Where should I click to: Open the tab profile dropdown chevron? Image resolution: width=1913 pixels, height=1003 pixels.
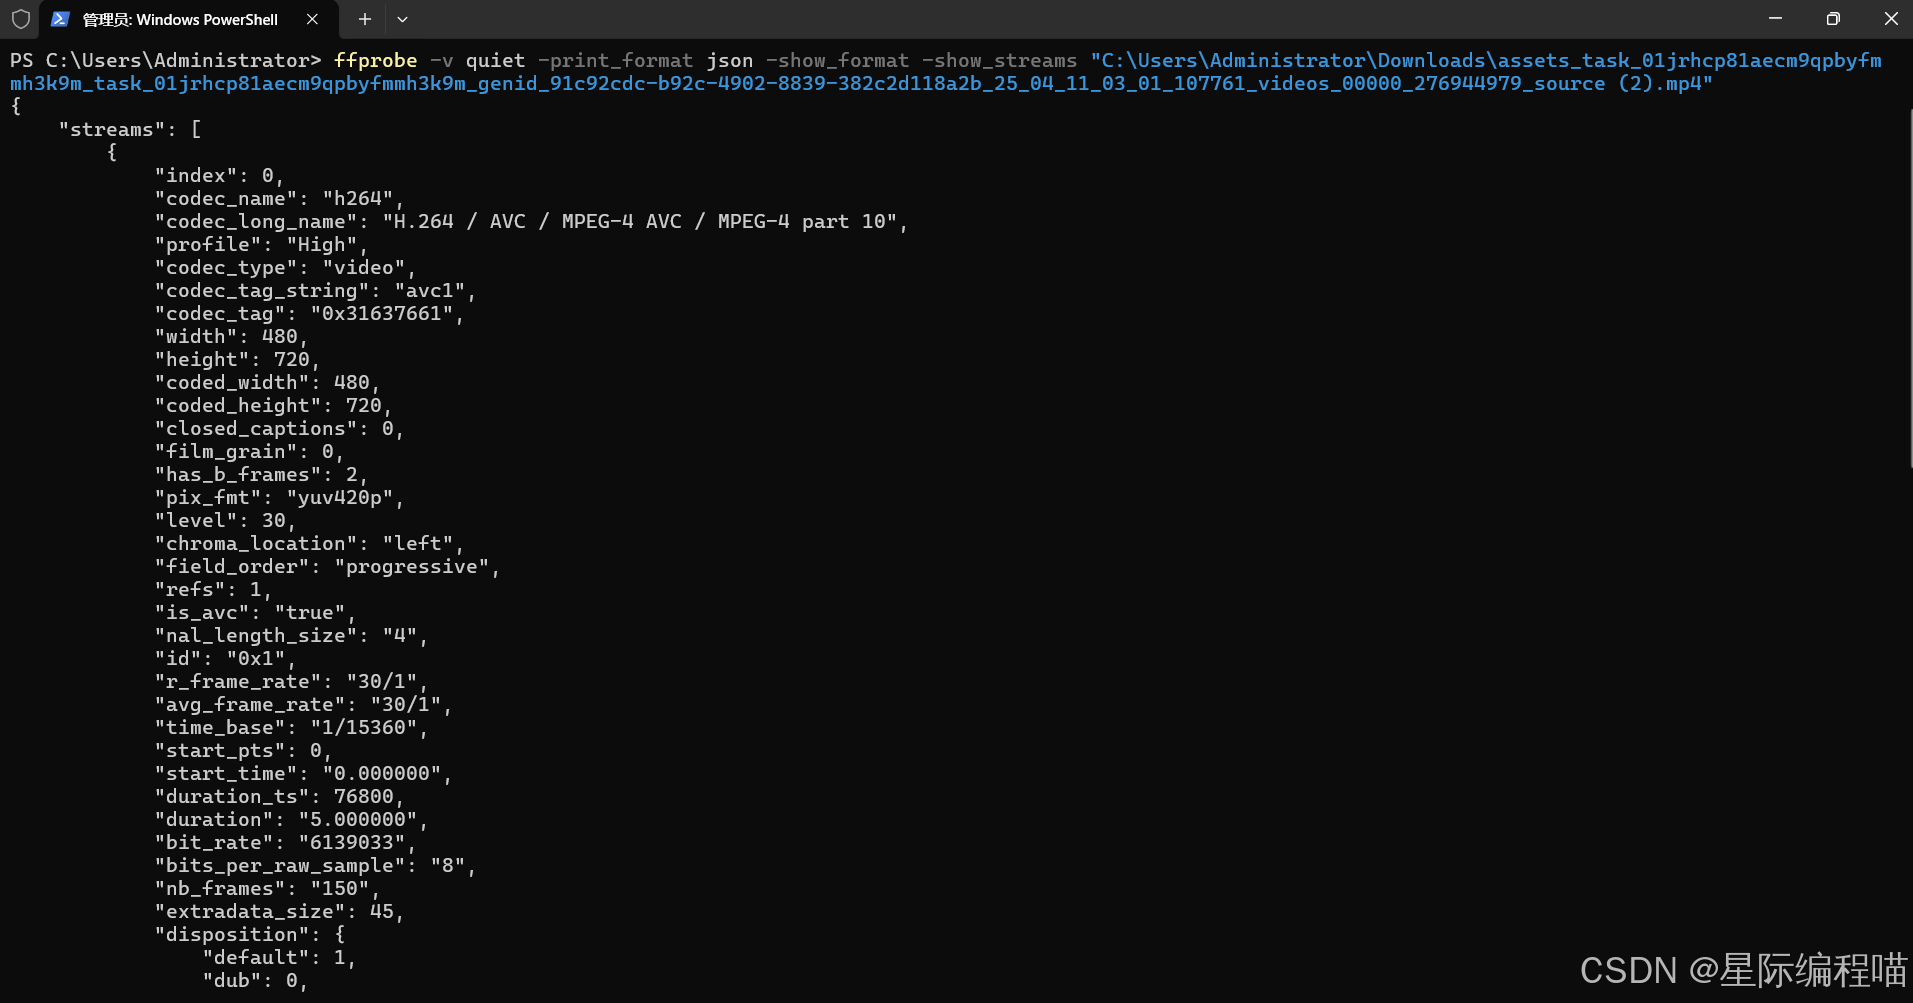(x=403, y=19)
